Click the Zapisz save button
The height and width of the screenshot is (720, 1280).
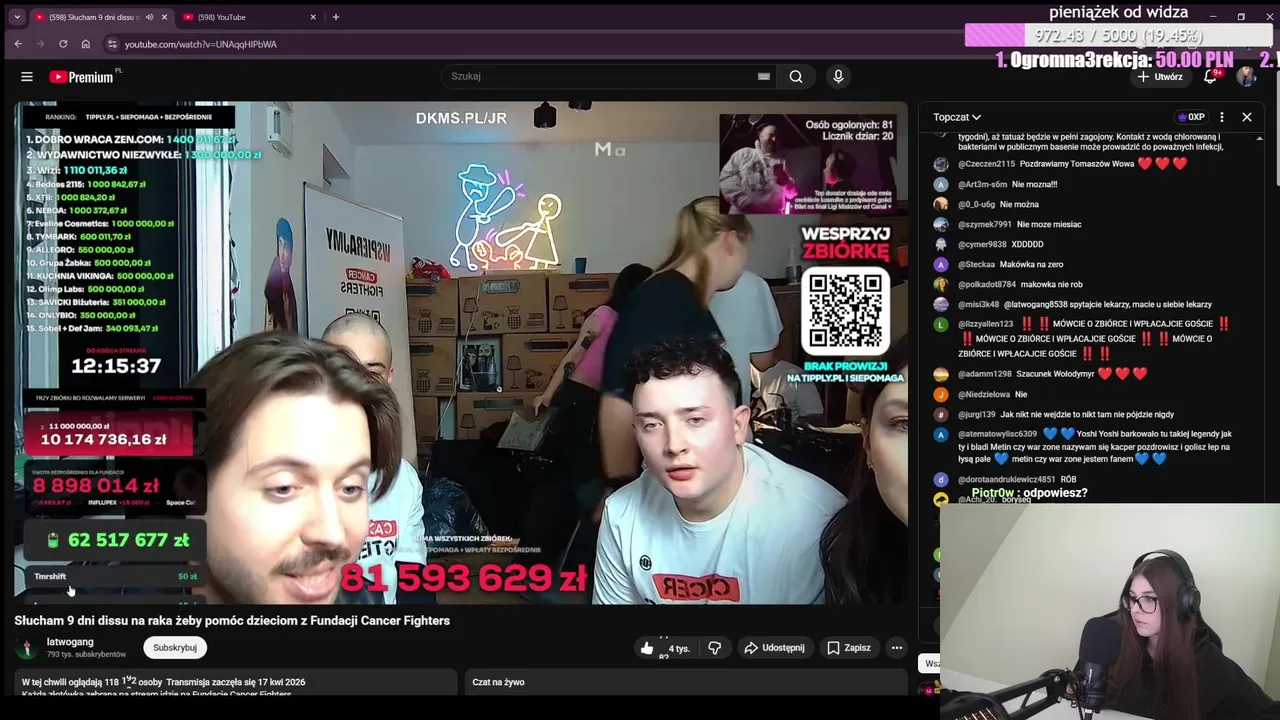(848, 648)
